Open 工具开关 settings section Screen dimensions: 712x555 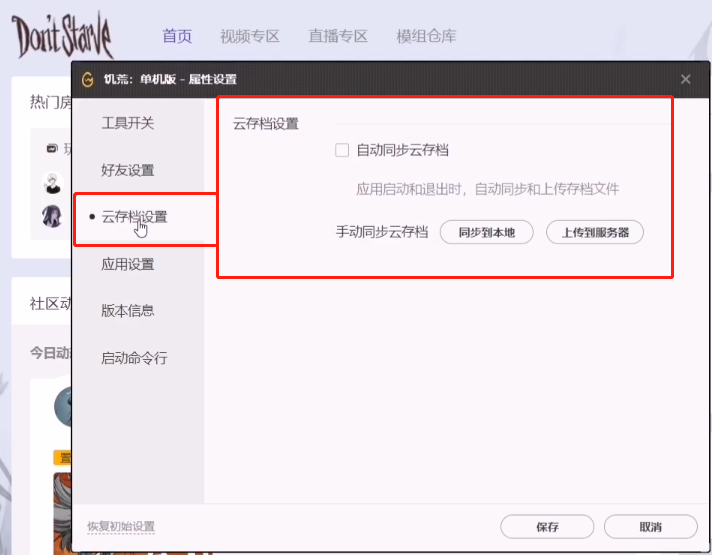tap(128, 123)
